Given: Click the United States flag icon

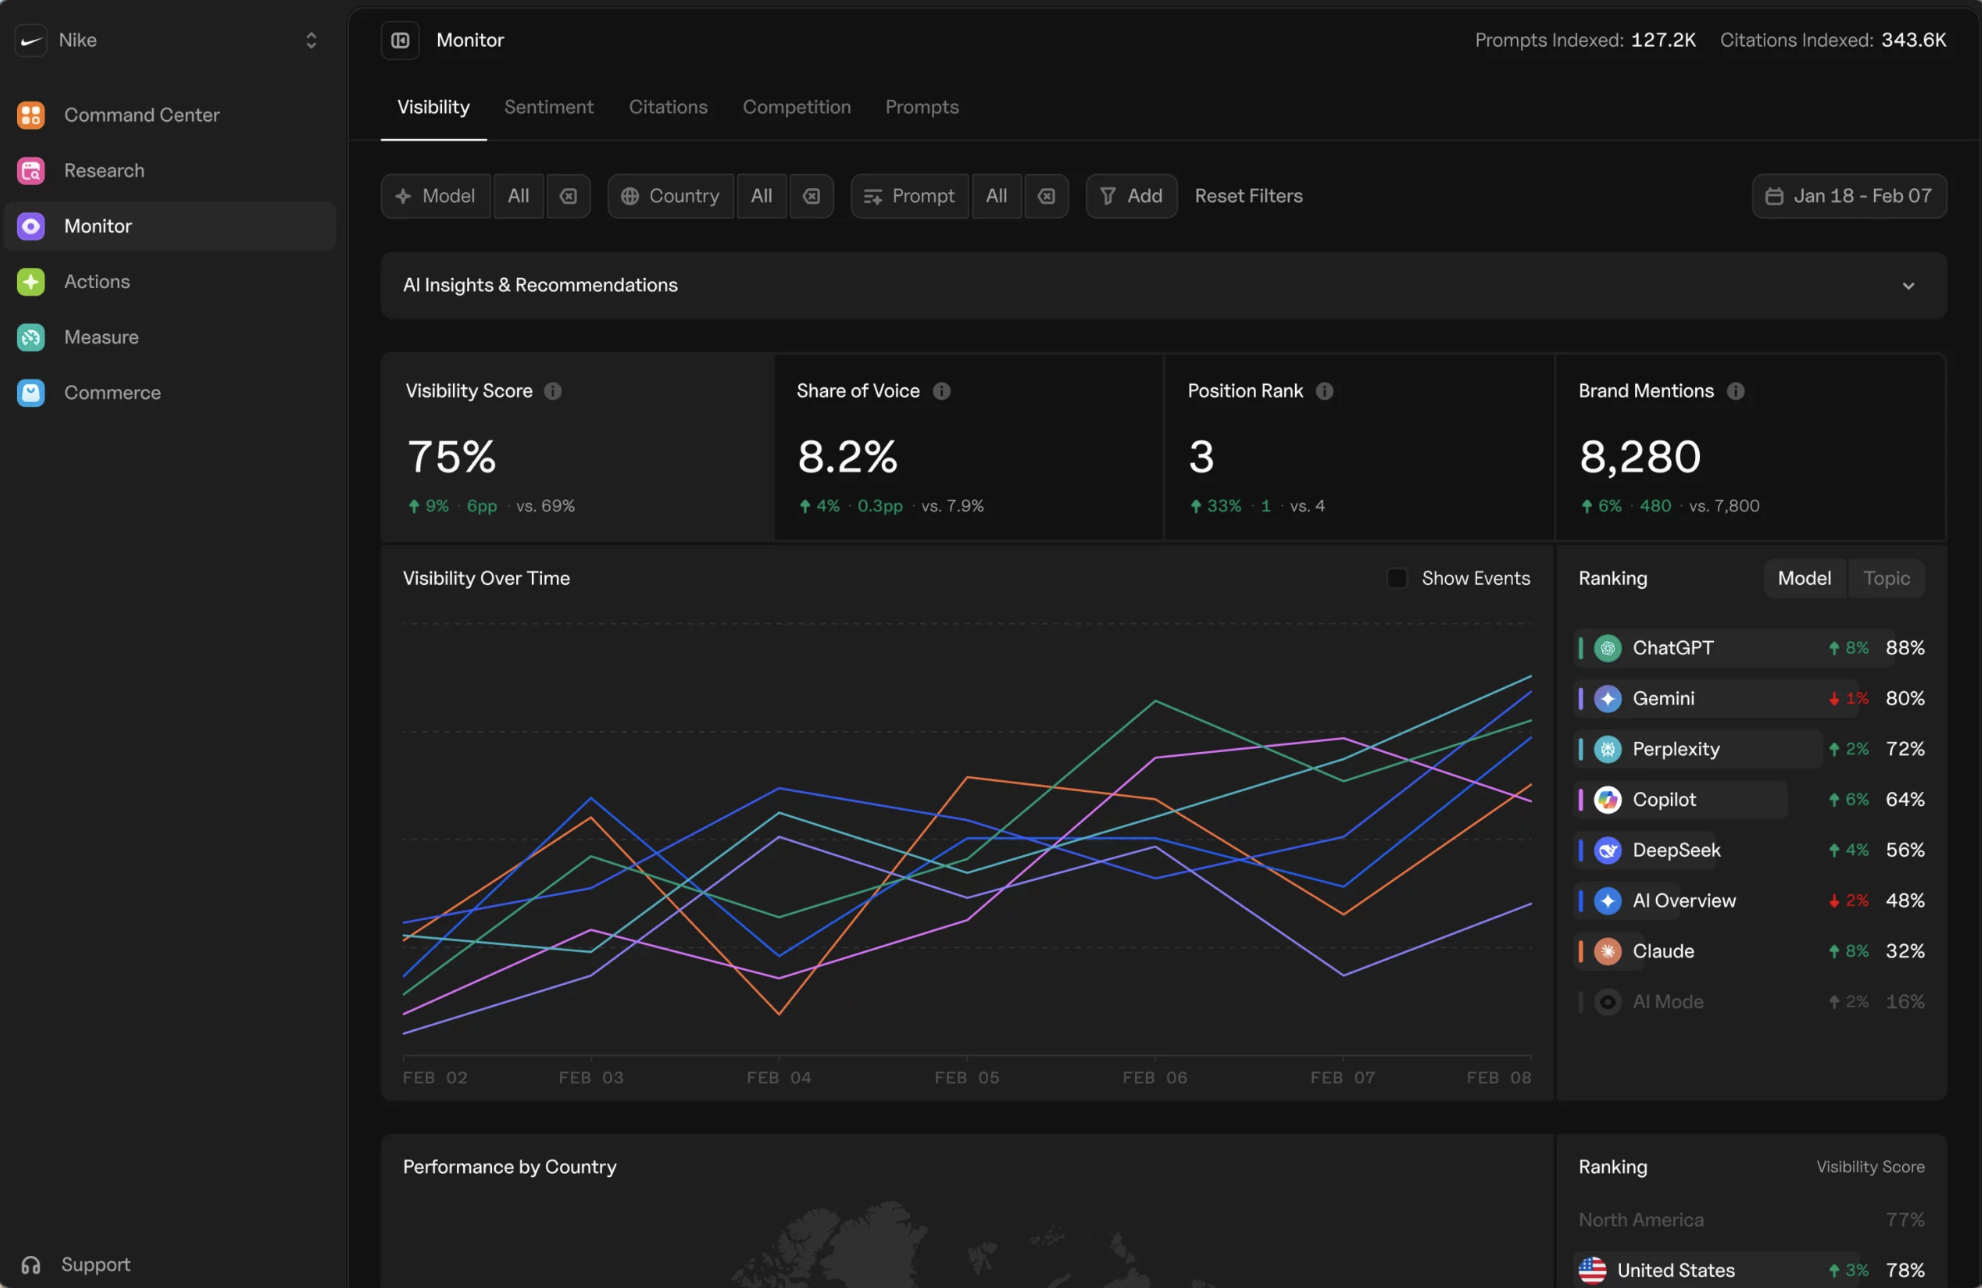Looking at the screenshot, I should [x=1592, y=1270].
